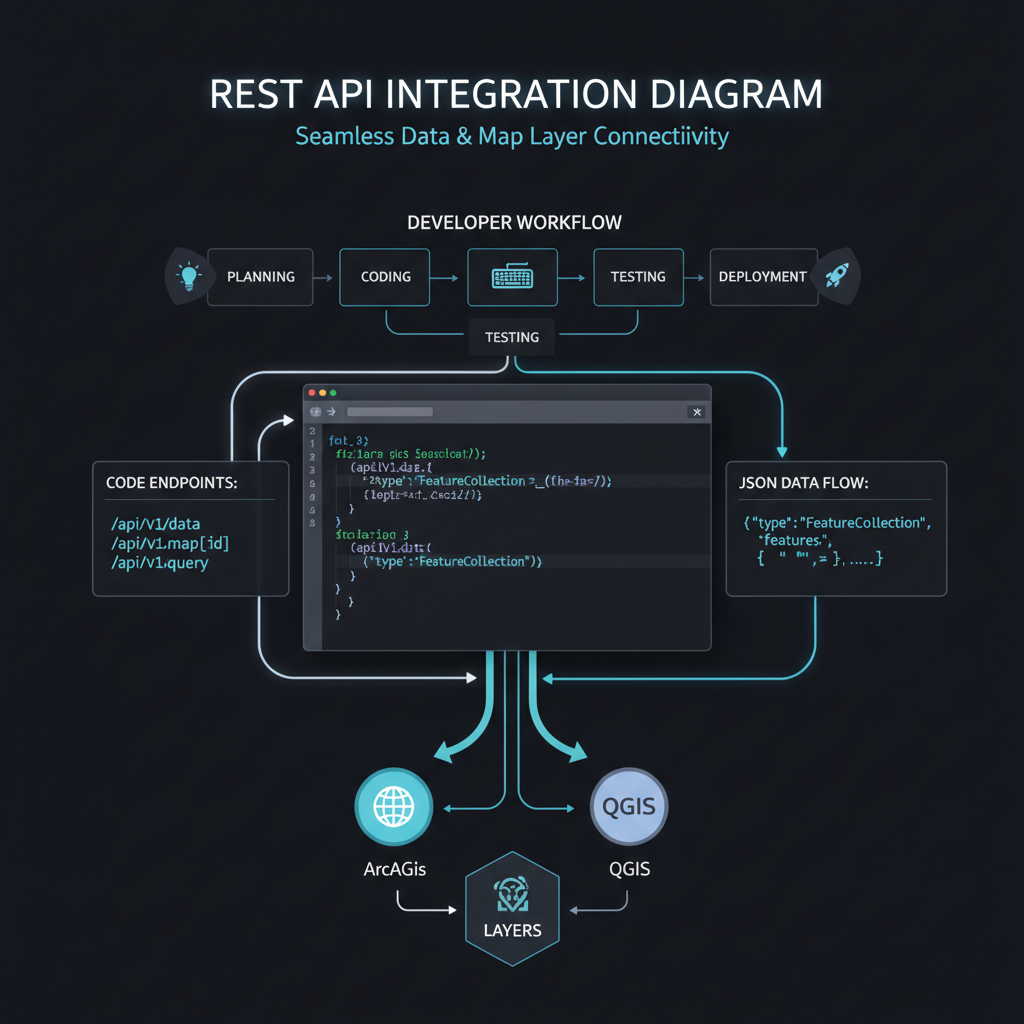Click the forward arrow in code window toolbar
This screenshot has width=1024, height=1024.
click(x=331, y=411)
